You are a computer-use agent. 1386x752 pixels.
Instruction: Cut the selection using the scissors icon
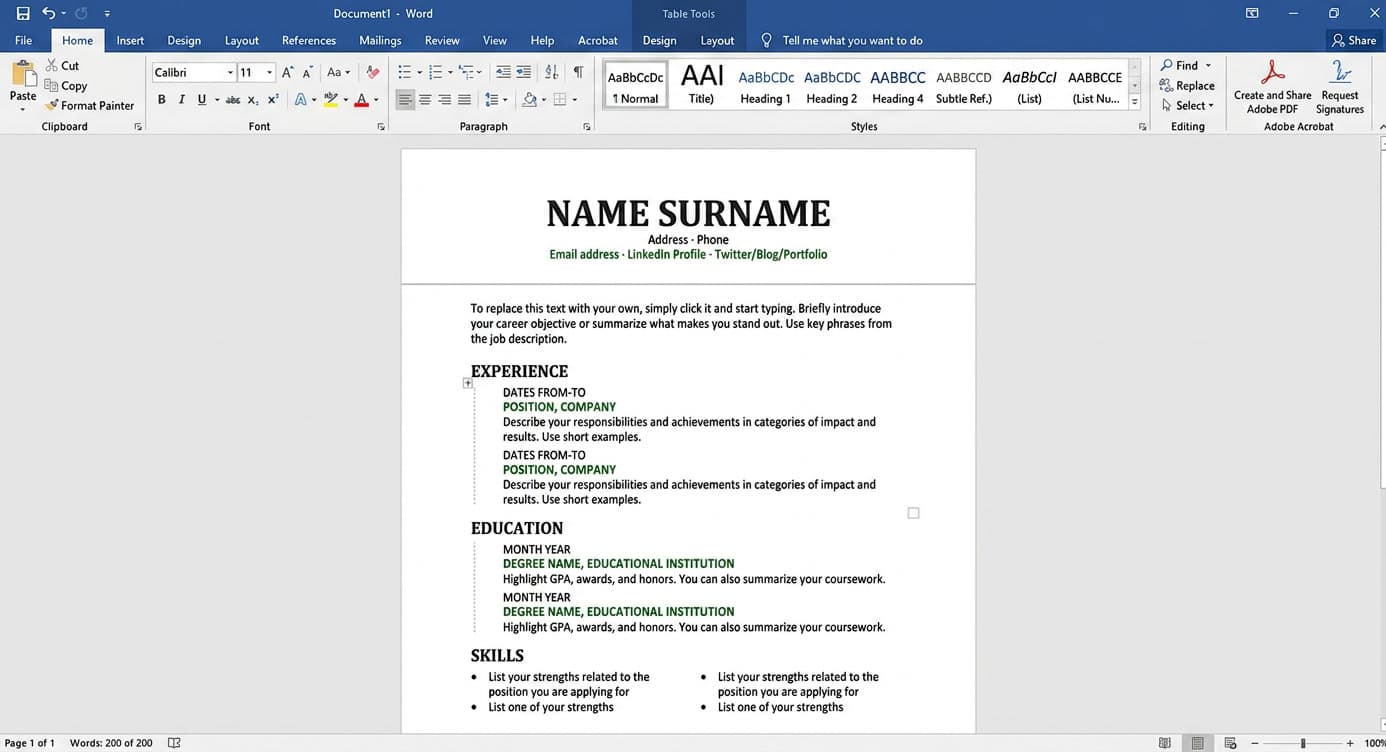click(x=52, y=66)
